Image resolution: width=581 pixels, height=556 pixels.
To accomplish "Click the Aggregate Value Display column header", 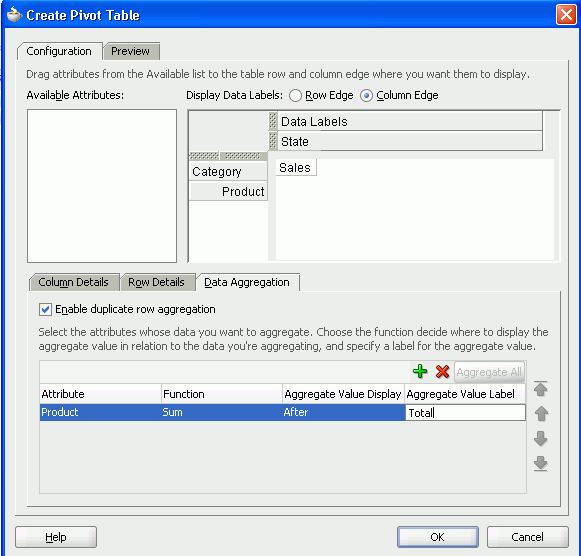I will pos(343,394).
